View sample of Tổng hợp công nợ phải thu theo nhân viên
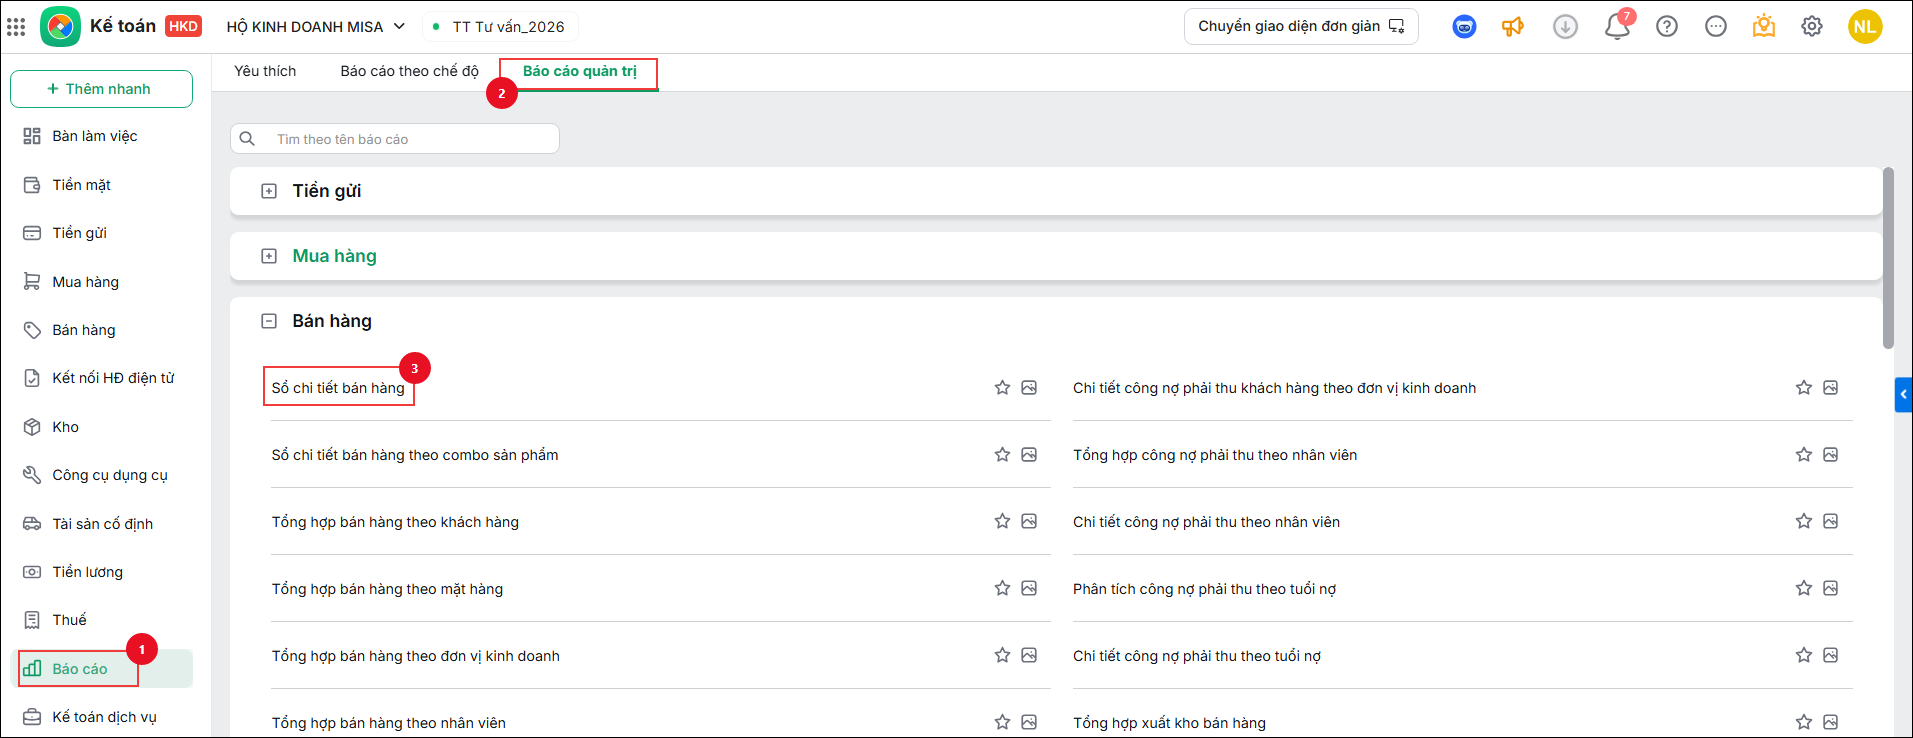Screen dimensions: 1913x738 (1831, 454)
